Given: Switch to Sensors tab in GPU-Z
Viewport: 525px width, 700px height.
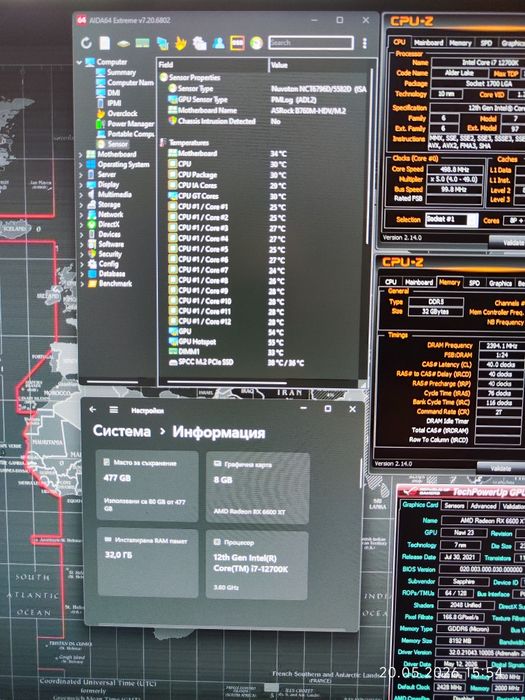Looking at the screenshot, I should pyautogui.click(x=454, y=505).
